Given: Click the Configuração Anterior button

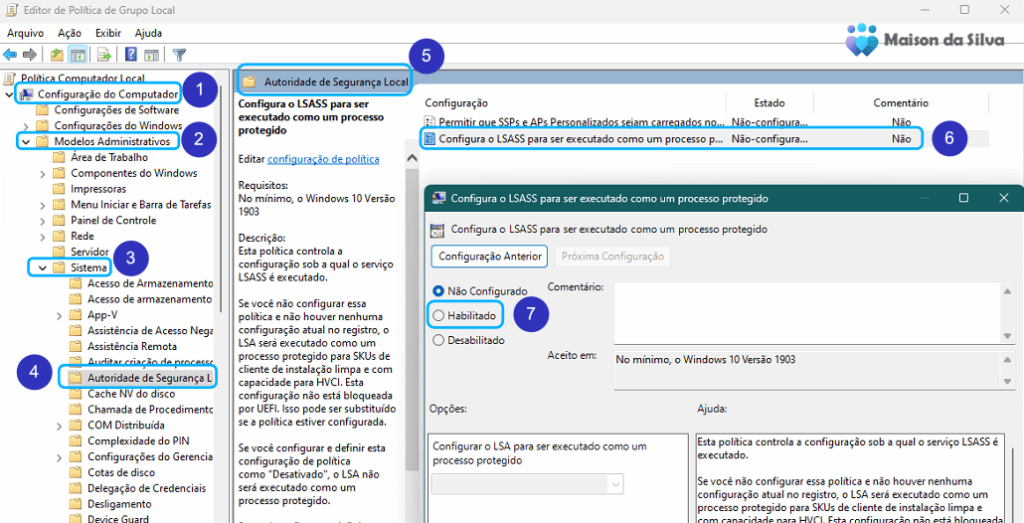Looking at the screenshot, I should pos(489,256).
